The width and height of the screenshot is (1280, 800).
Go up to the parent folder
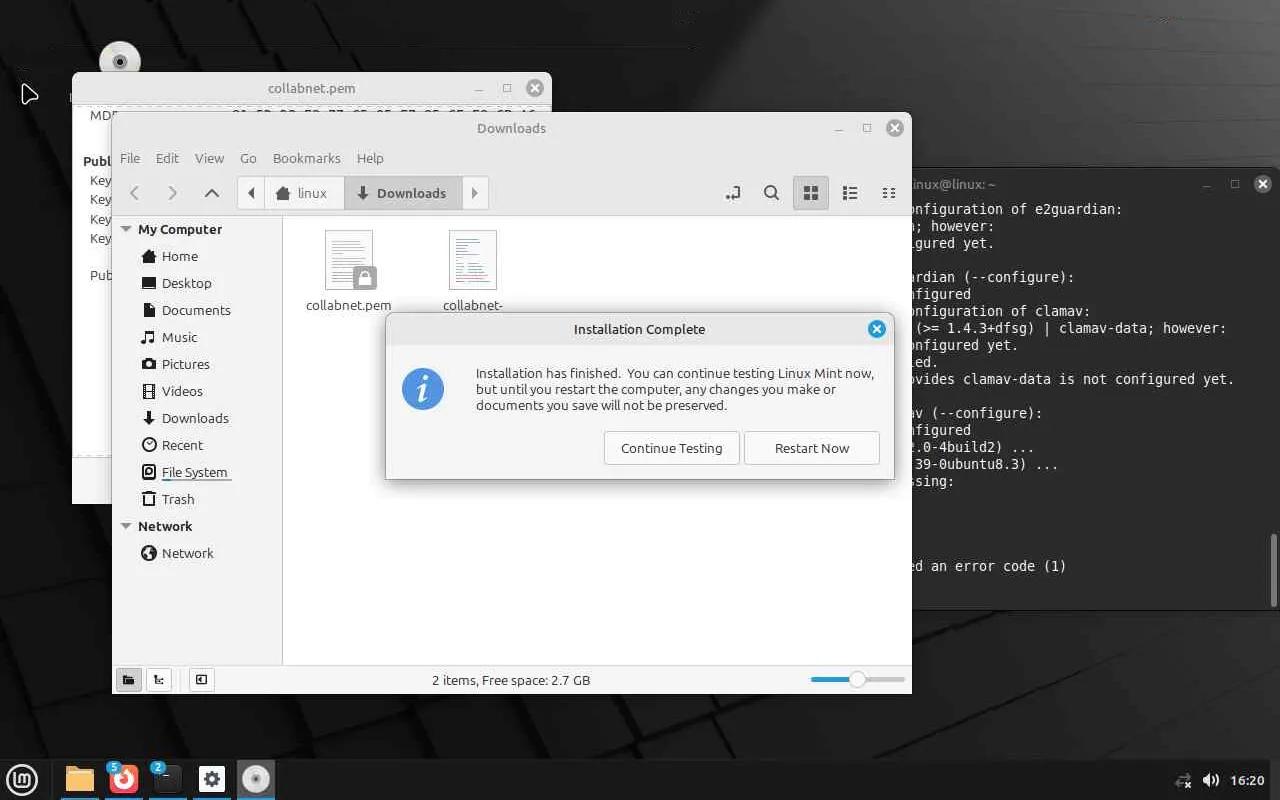pyautogui.click(x=211, y=193)
